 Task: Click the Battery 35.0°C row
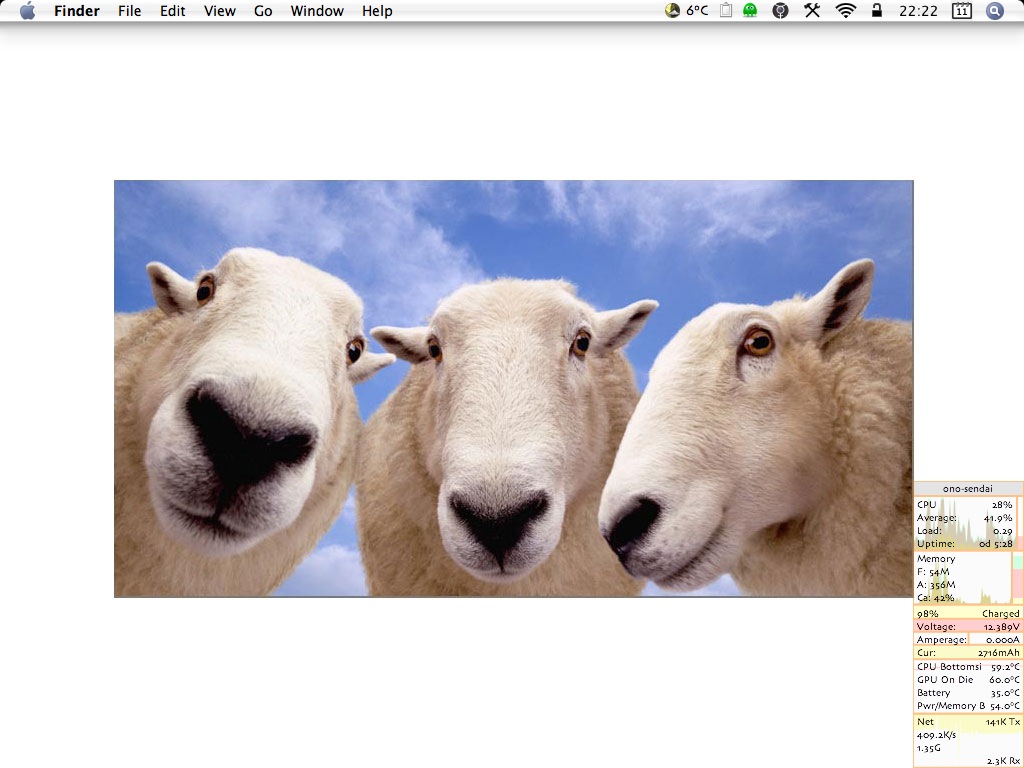[x=968, y=693]
